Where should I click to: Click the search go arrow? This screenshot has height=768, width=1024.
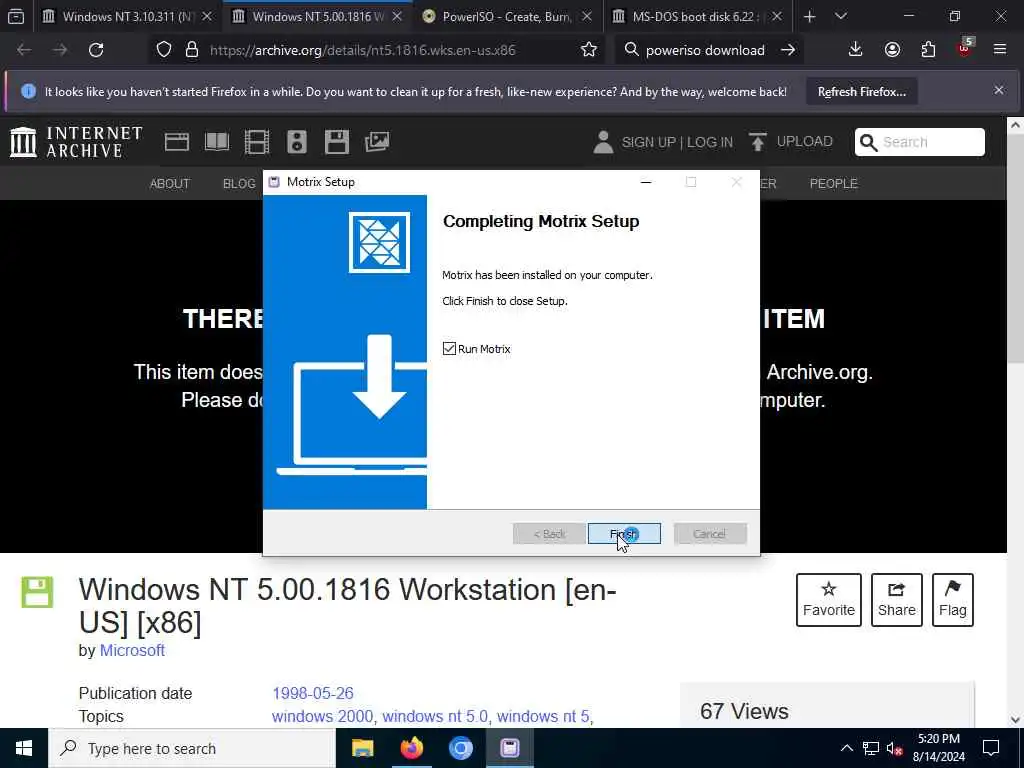(x=788, y=50)
